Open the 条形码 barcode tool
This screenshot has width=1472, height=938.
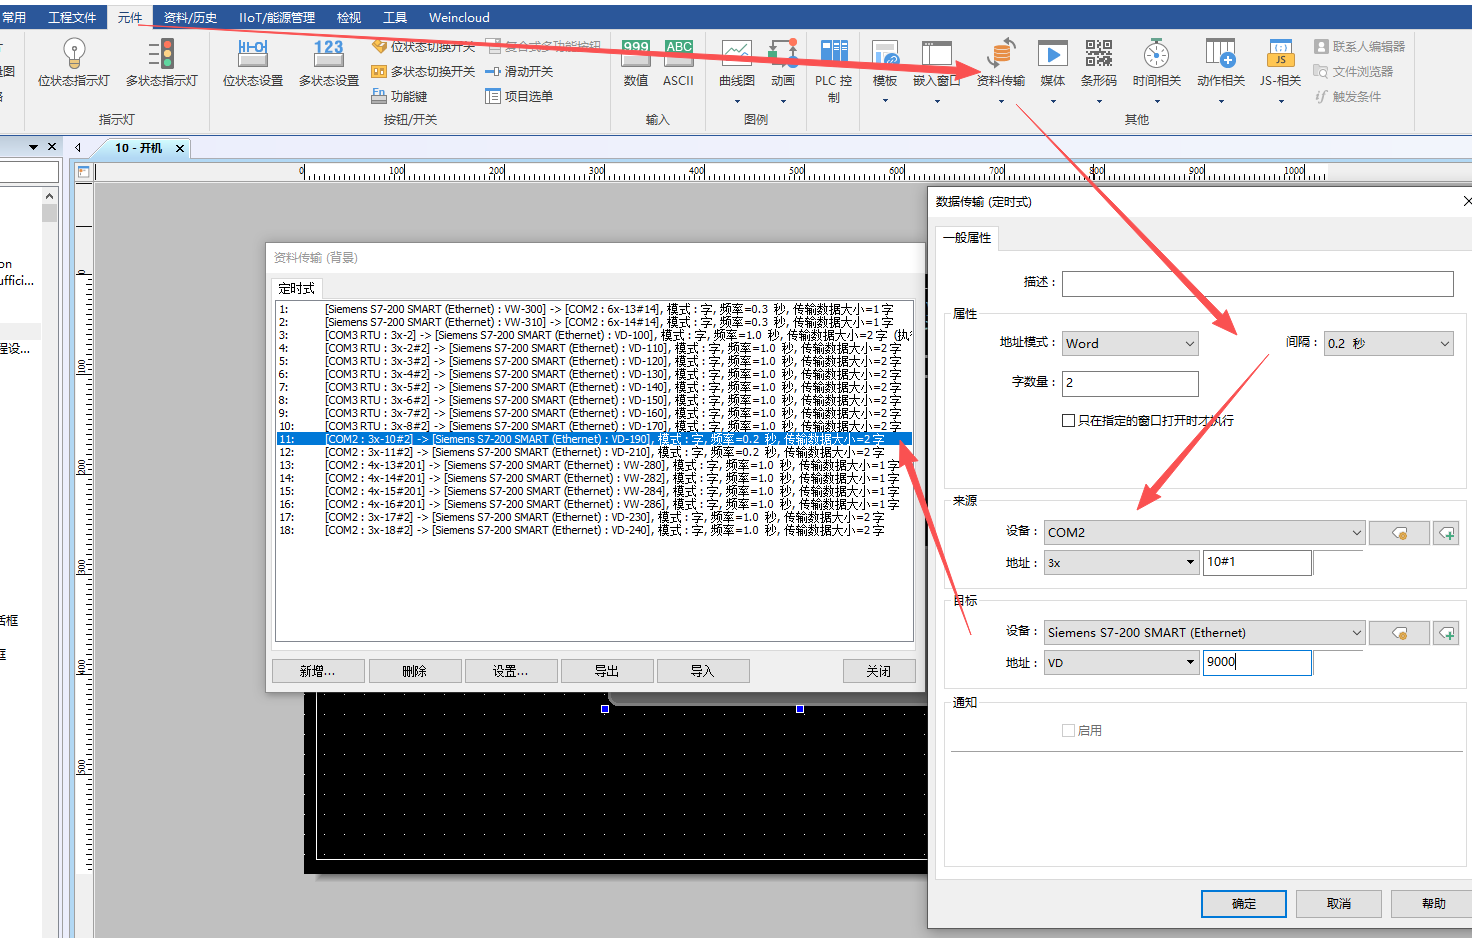coord(1098,64)
